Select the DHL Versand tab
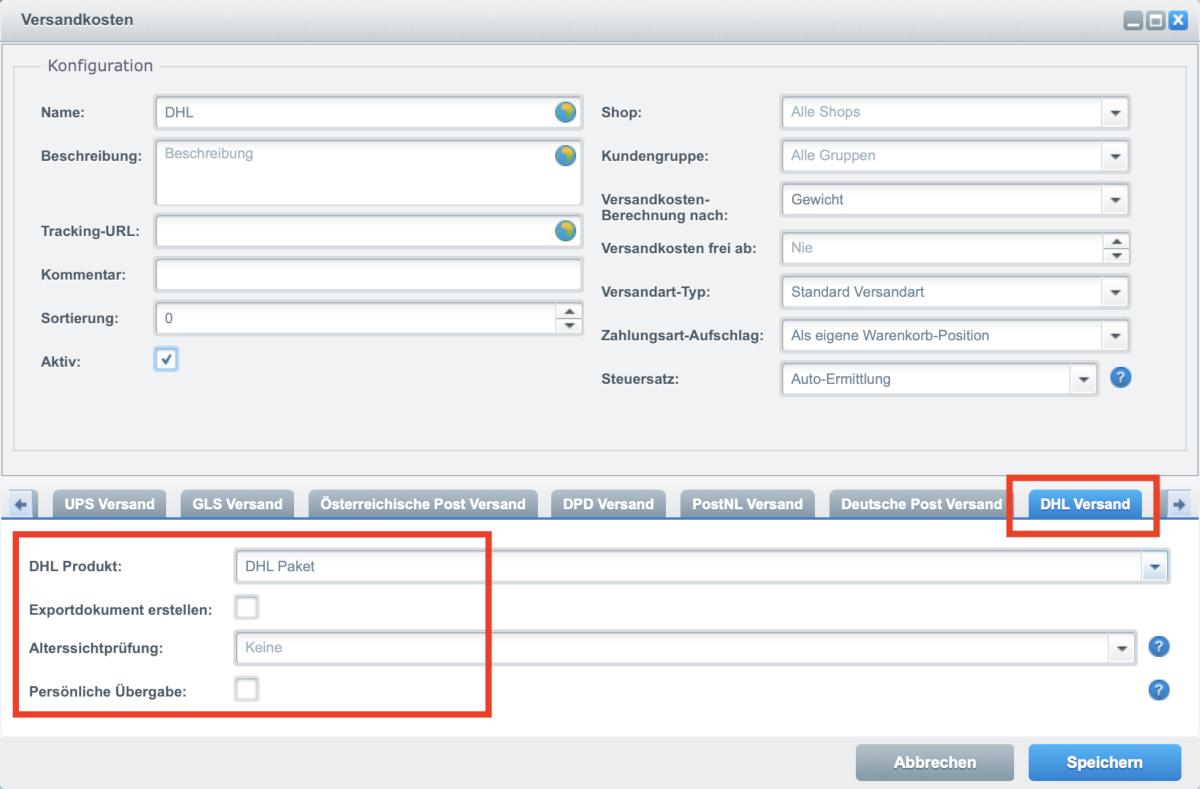1200x789 pixels. point(1085,503)
